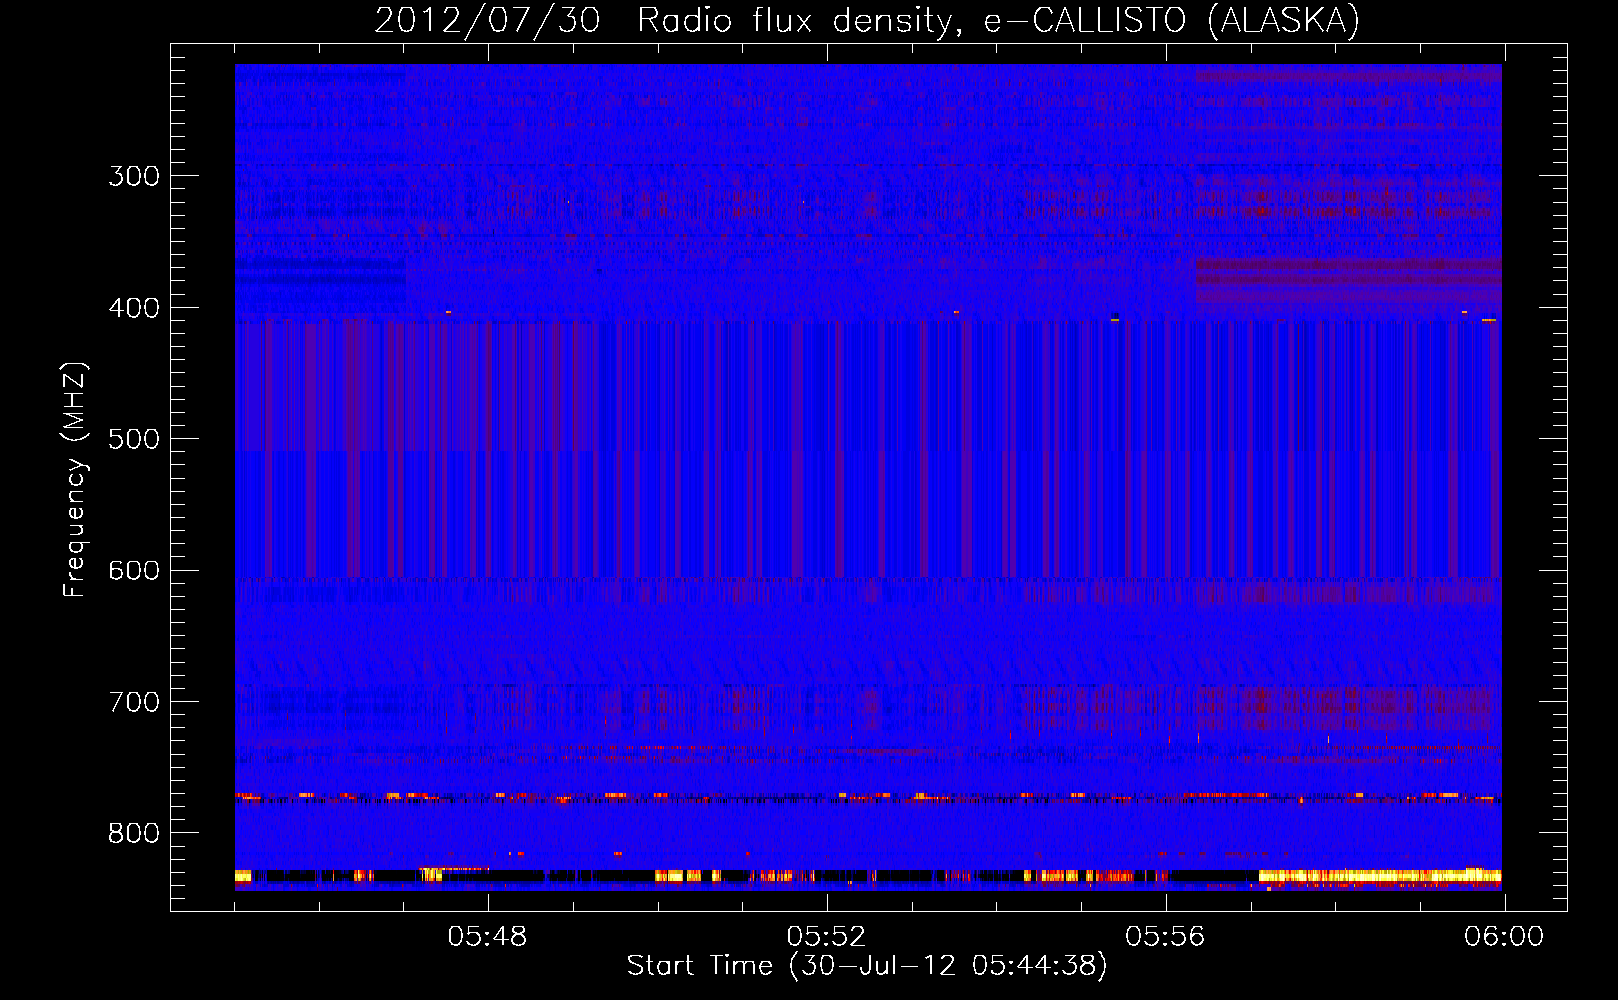1618x1000 pixels.
Task: Click the 05:56 time tick label
Action: (1165, 937)
